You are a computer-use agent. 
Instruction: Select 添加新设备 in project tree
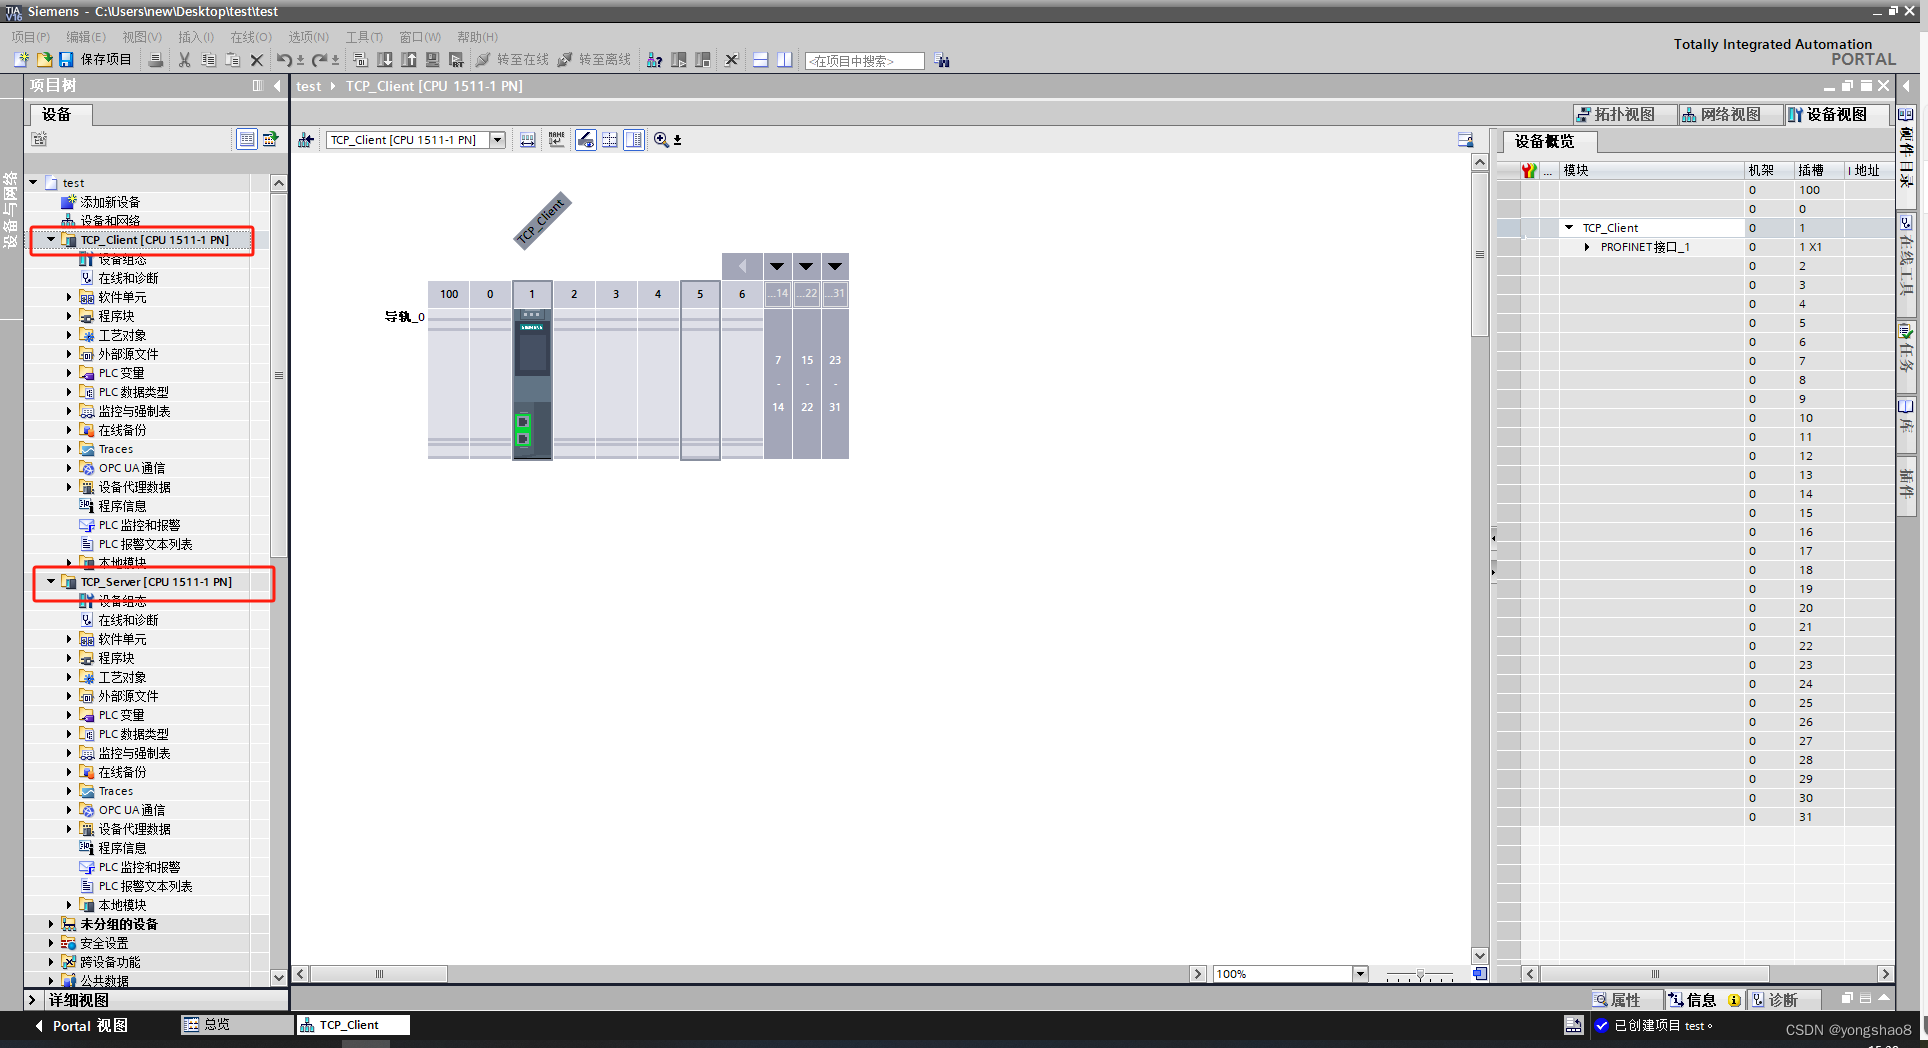click(101, 202)
